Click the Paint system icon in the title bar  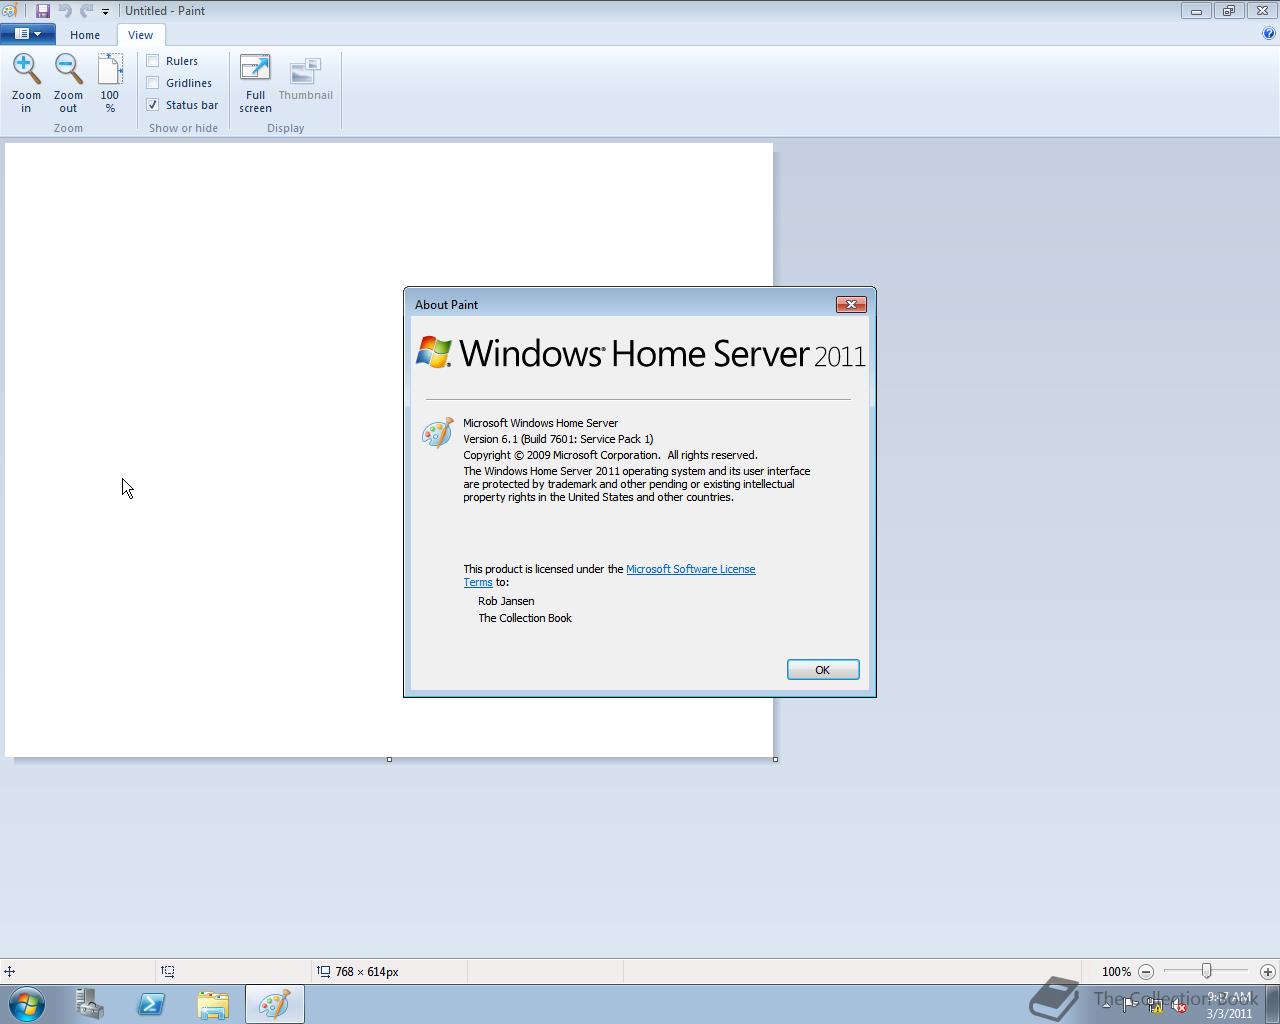[x=9, y=11]
